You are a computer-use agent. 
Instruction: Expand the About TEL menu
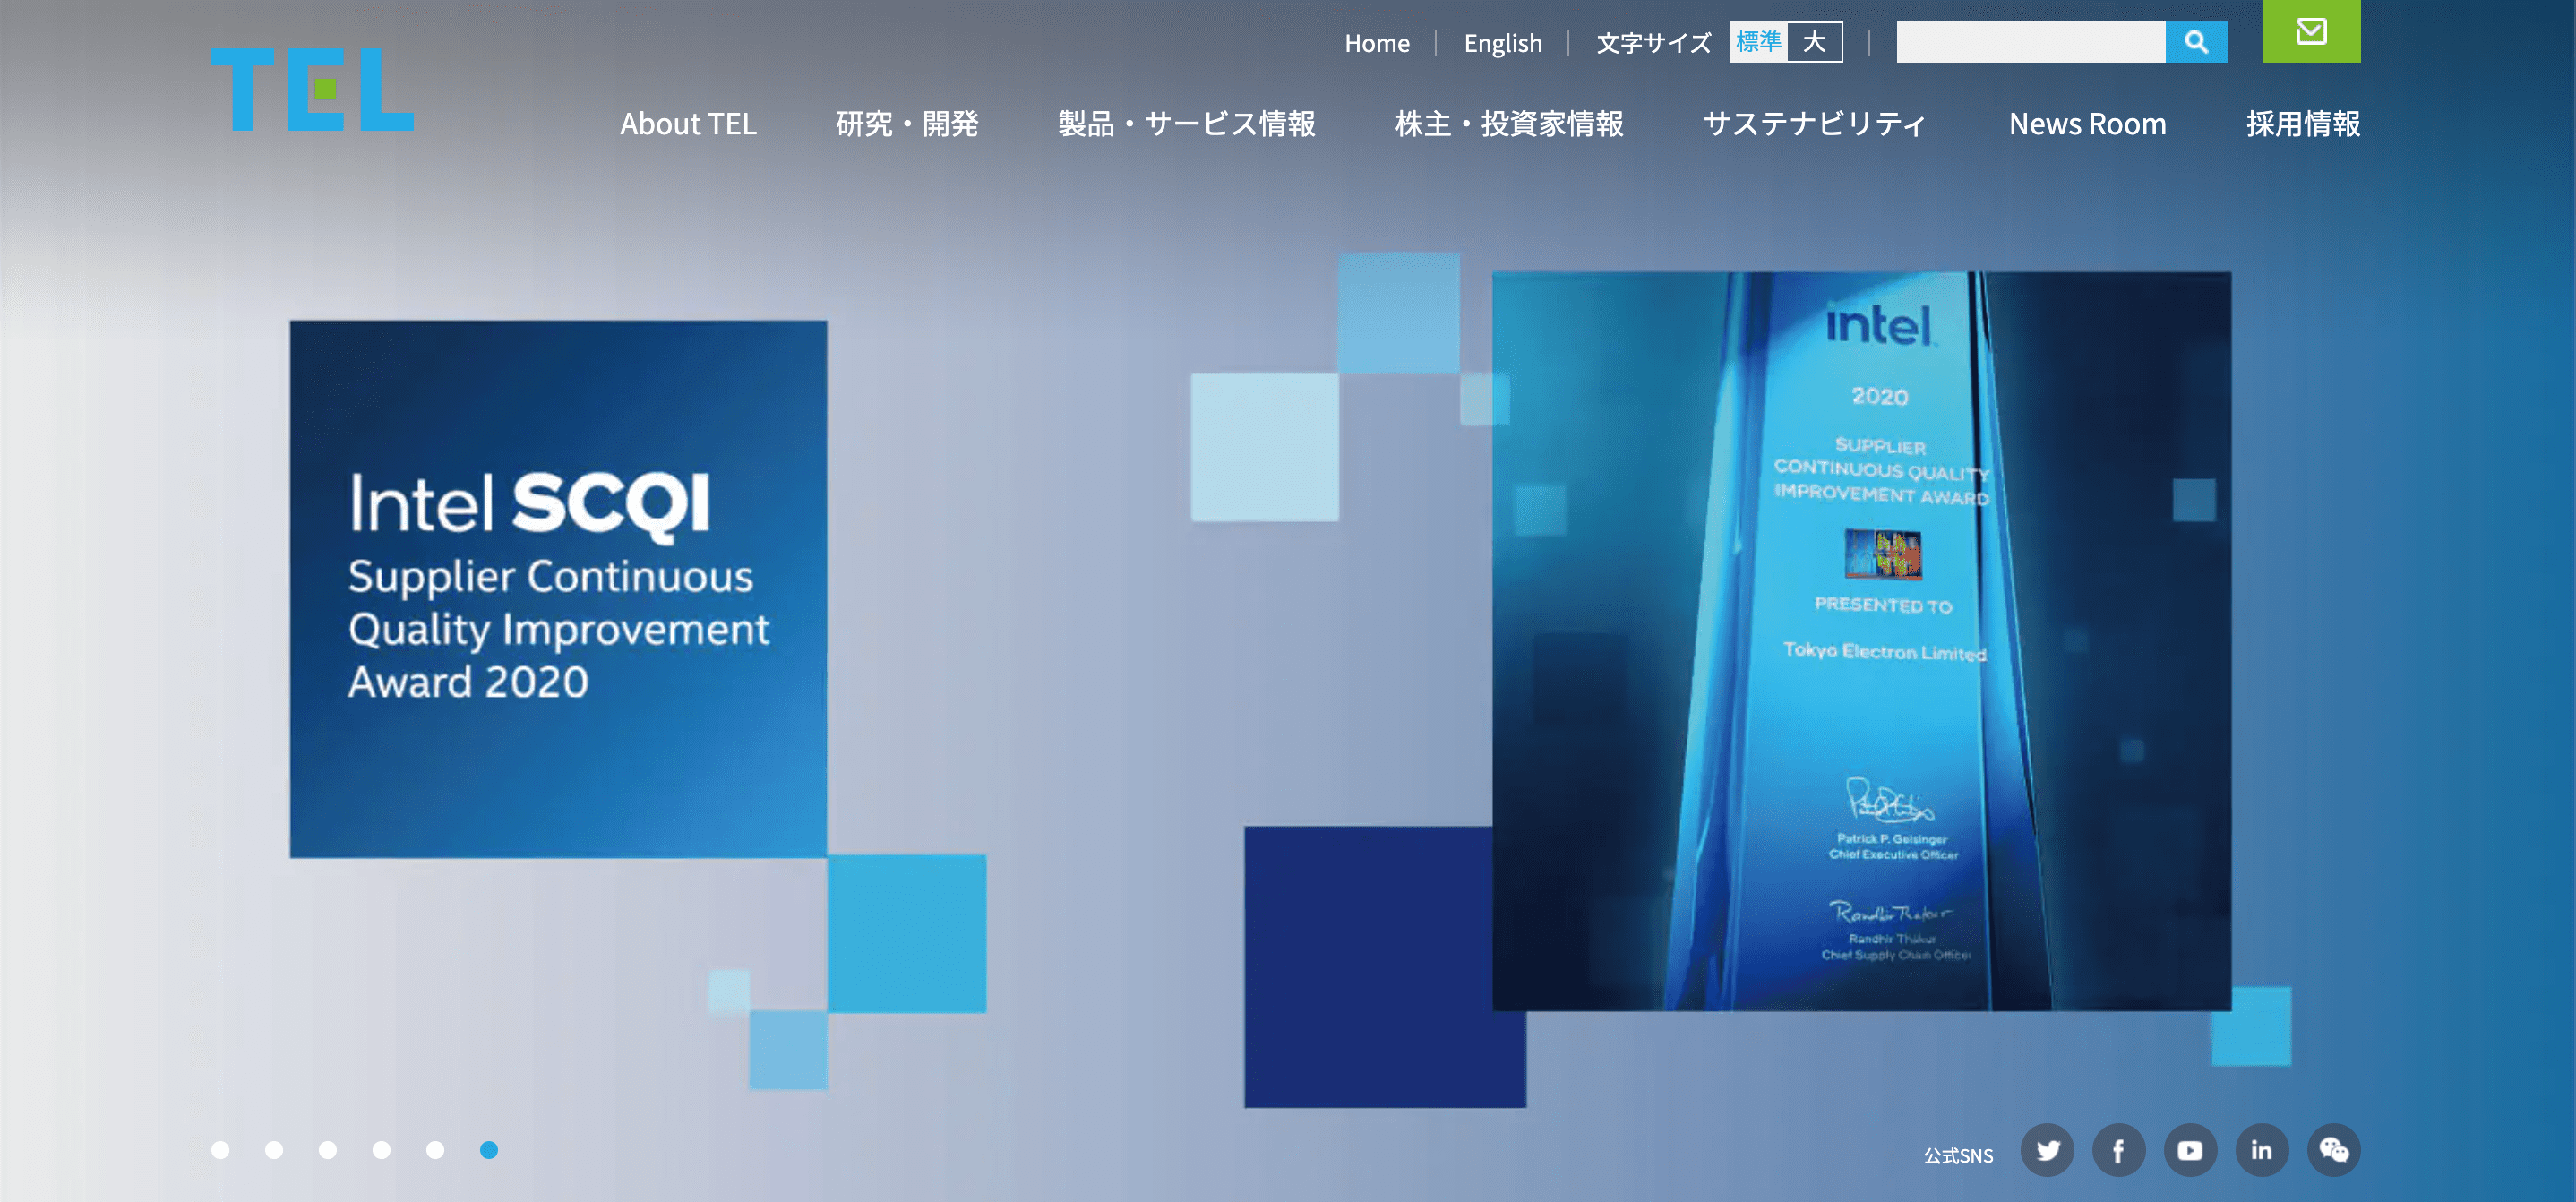click(x=688, y=124)
